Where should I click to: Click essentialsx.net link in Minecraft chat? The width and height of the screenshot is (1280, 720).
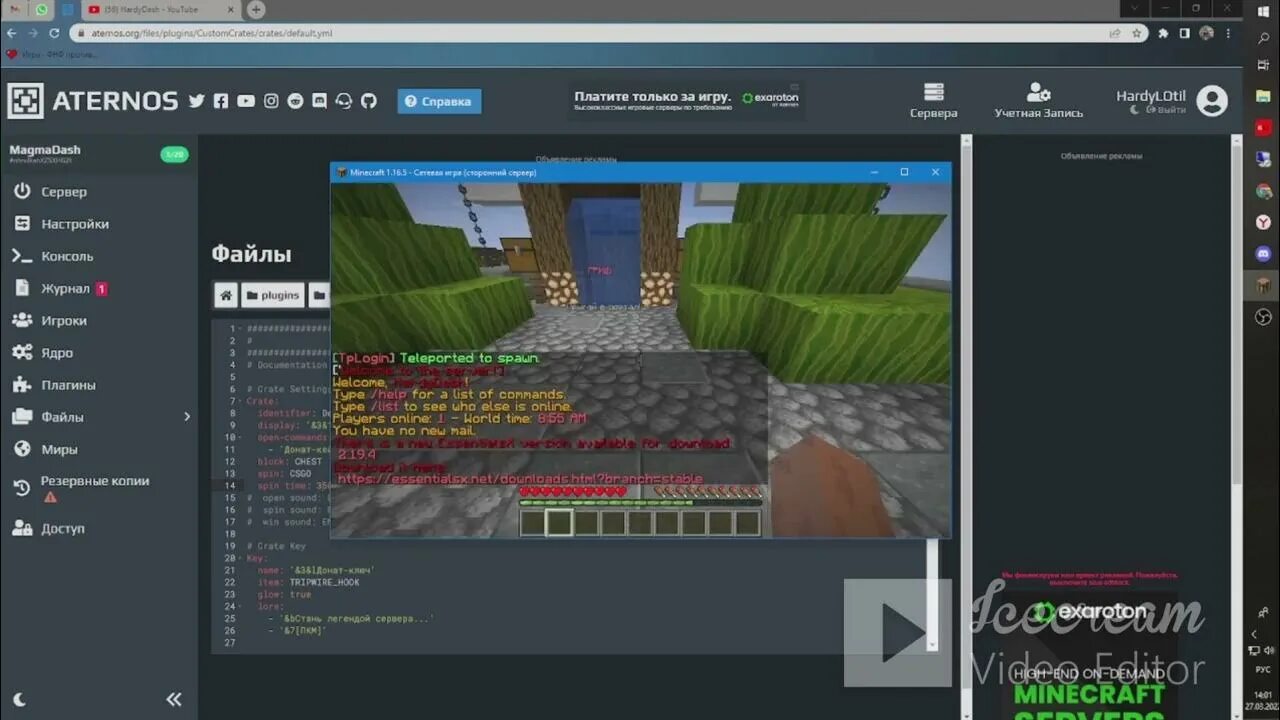coord(520,479)
